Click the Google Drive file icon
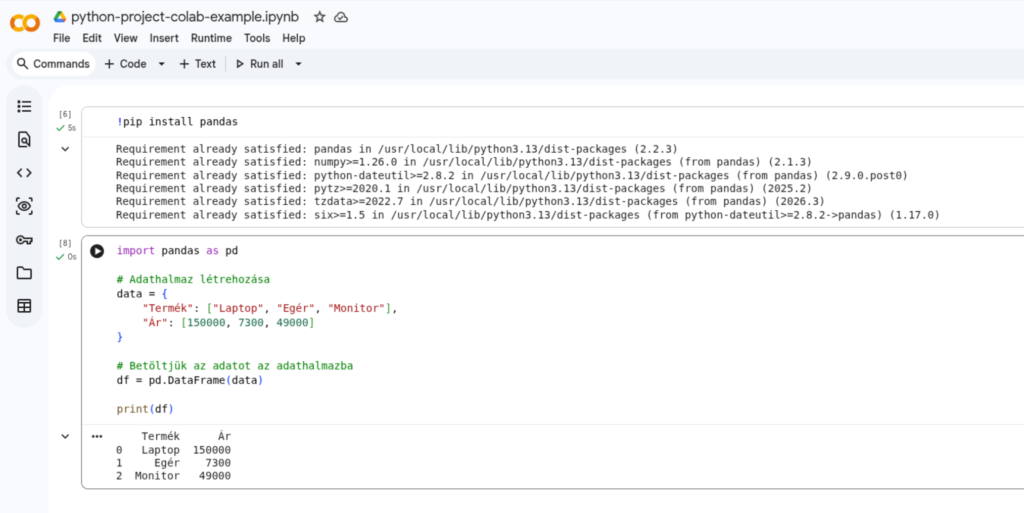 [59, 17]
